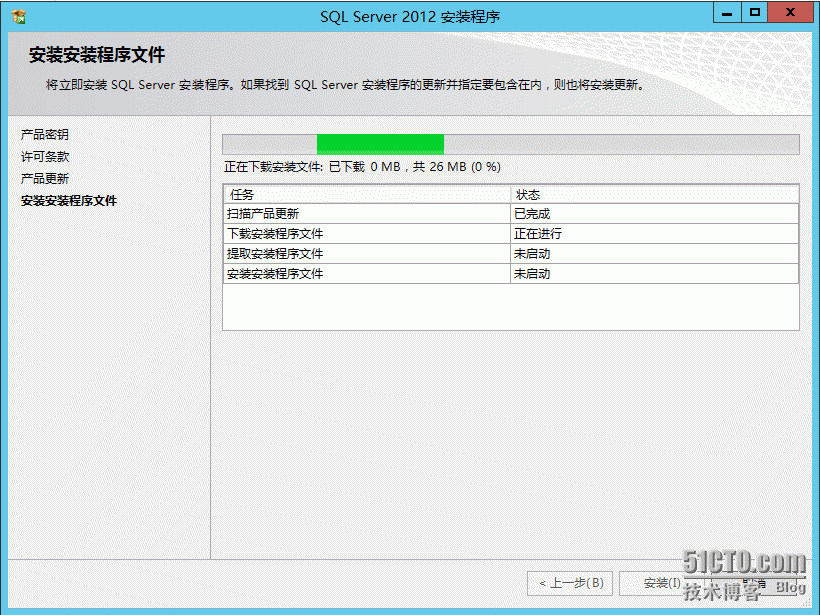The height and width of the screenshot is (615, 820).
Task: Go back with the 上一步(B) button
Action: tap(571, 583)
